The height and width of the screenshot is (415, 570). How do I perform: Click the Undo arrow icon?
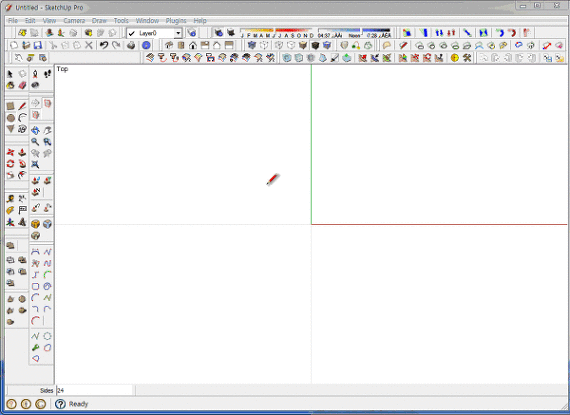click(104, 45)
